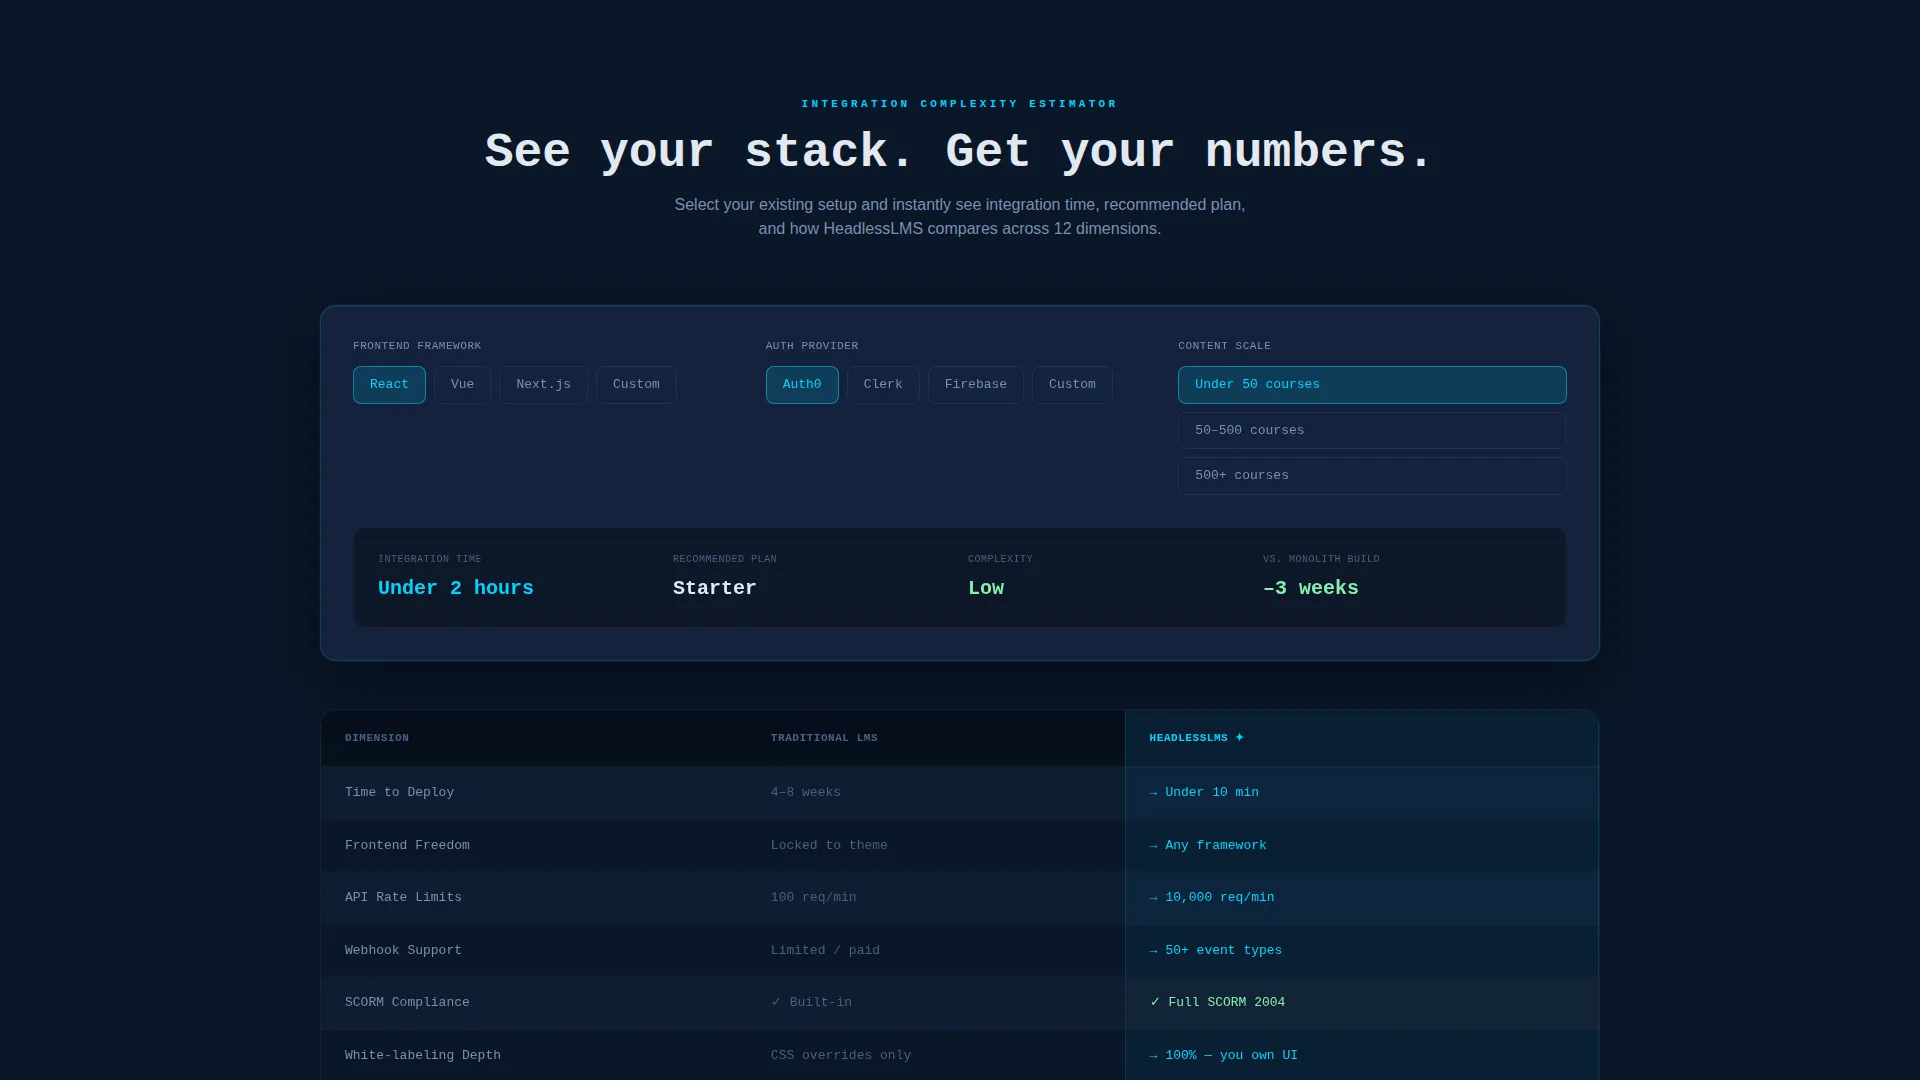Choose Clerk auth provider
This screenshot has width=1920, height=1080.
tap(883, 385)
